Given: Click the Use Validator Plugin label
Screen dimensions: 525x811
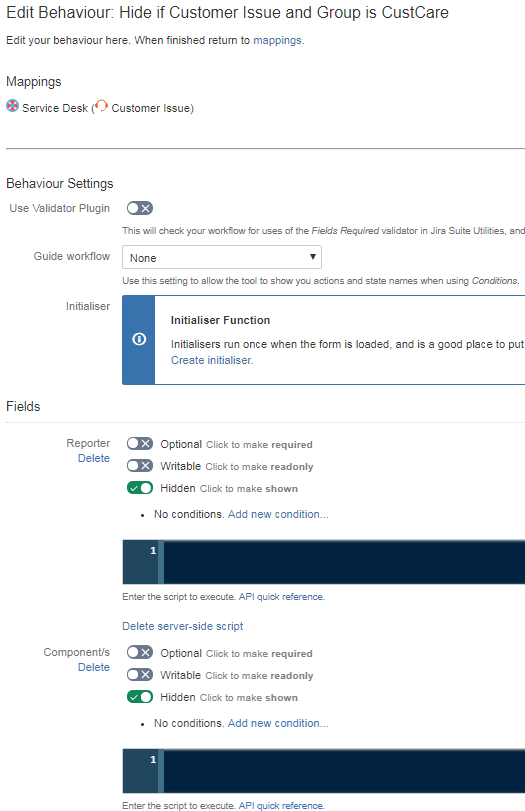Looking at the screenshot, I should tap(59, 208).
